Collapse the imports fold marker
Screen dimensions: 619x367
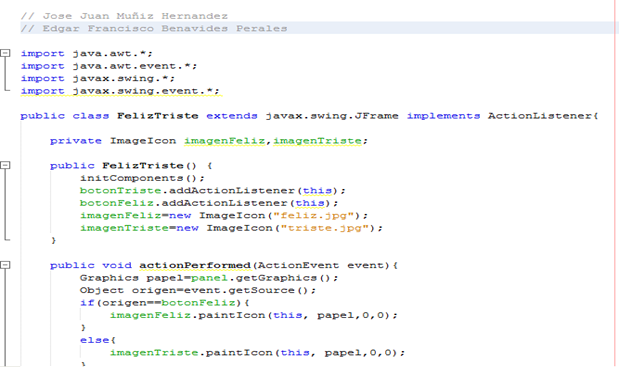point(5,53)
